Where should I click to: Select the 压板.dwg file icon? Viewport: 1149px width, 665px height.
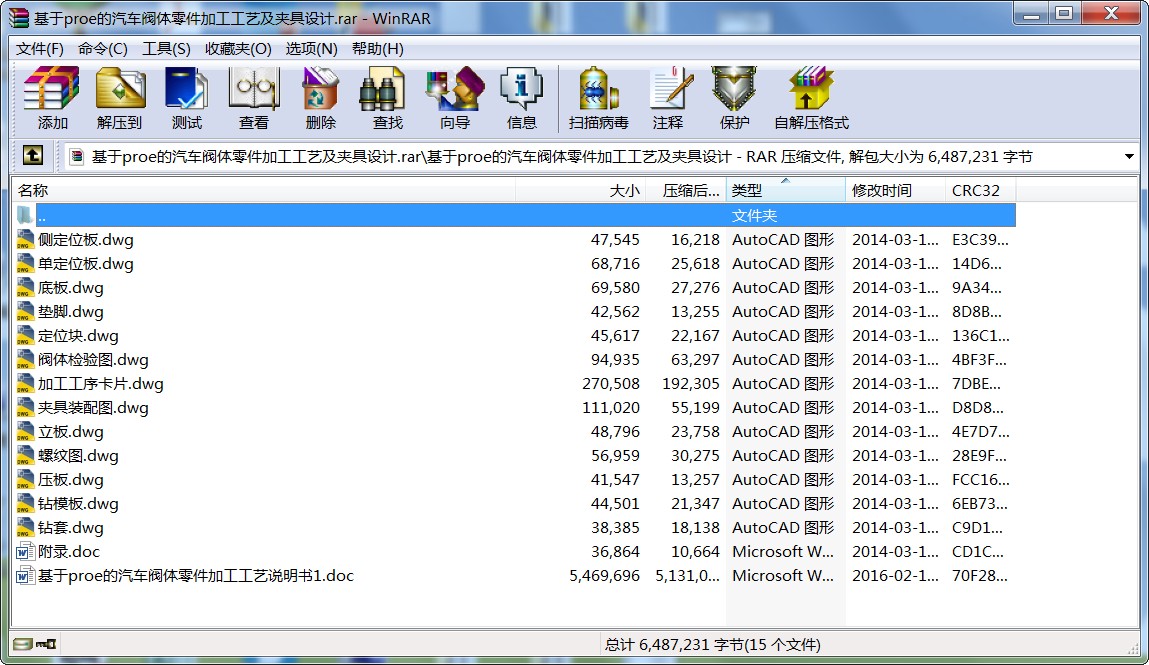coord(25,480)
